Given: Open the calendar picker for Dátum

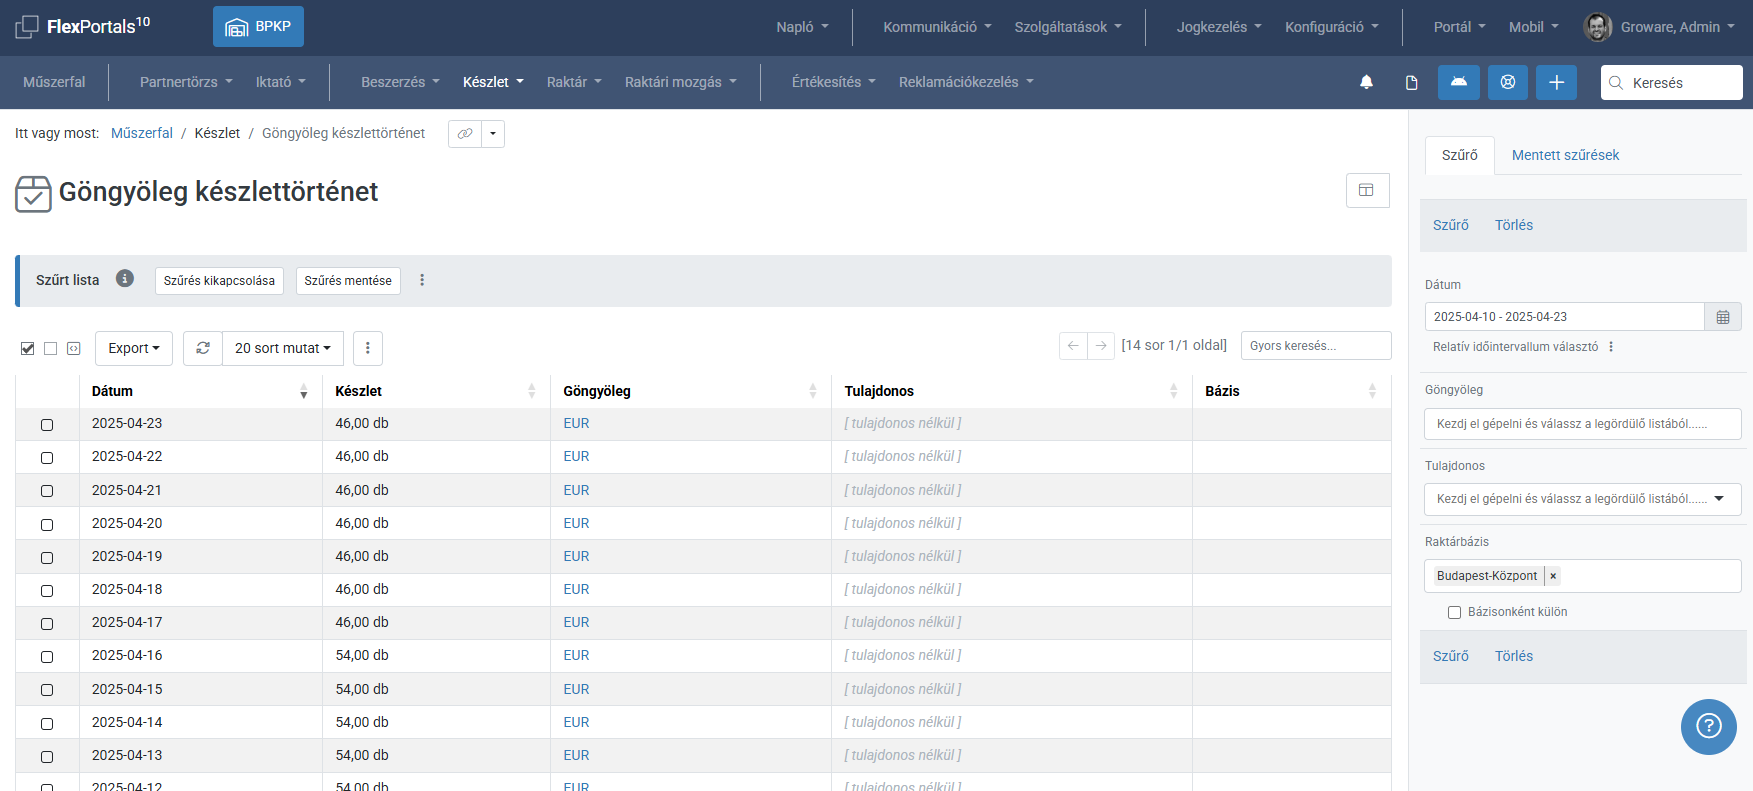Looking at the screenshot, I should point(1723,317).
